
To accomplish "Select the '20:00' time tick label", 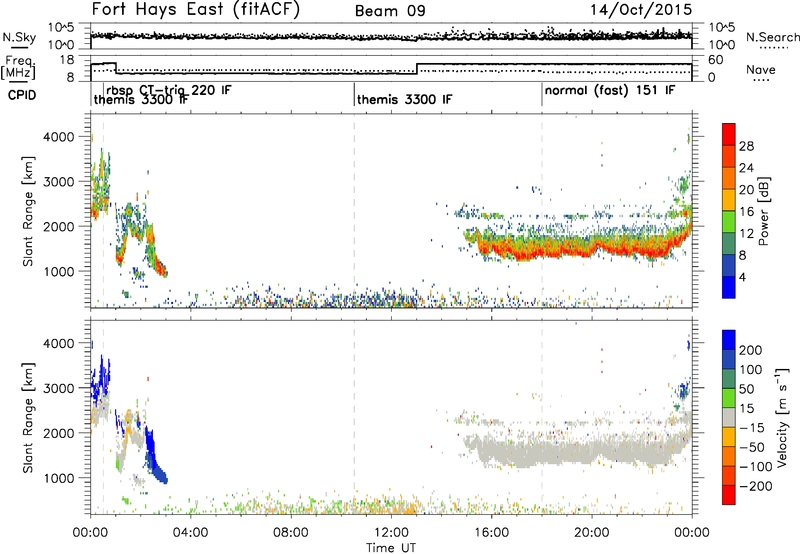I will point(591,533).
